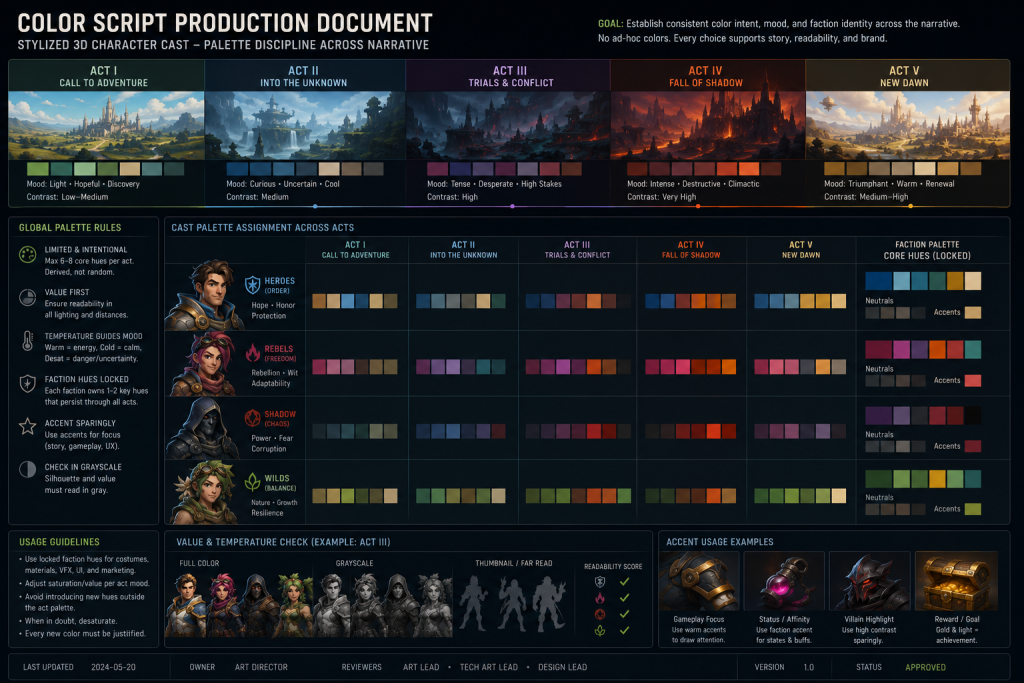Pick the Heroes Accents color swatch
Viewport: 1024px width, 683px height.
(973, 312)
